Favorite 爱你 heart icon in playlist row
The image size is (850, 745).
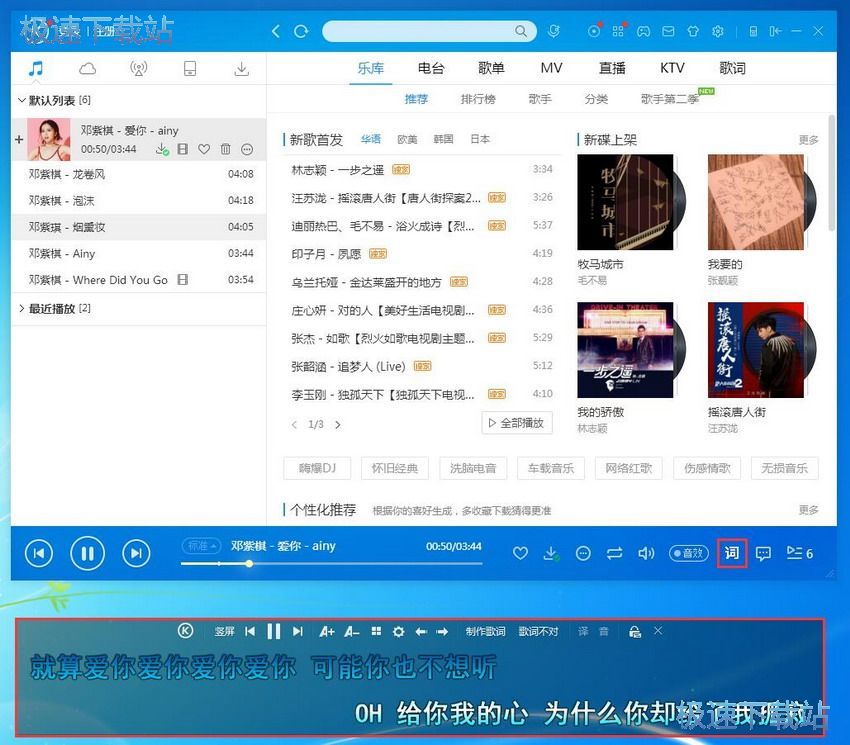point(204,149)
